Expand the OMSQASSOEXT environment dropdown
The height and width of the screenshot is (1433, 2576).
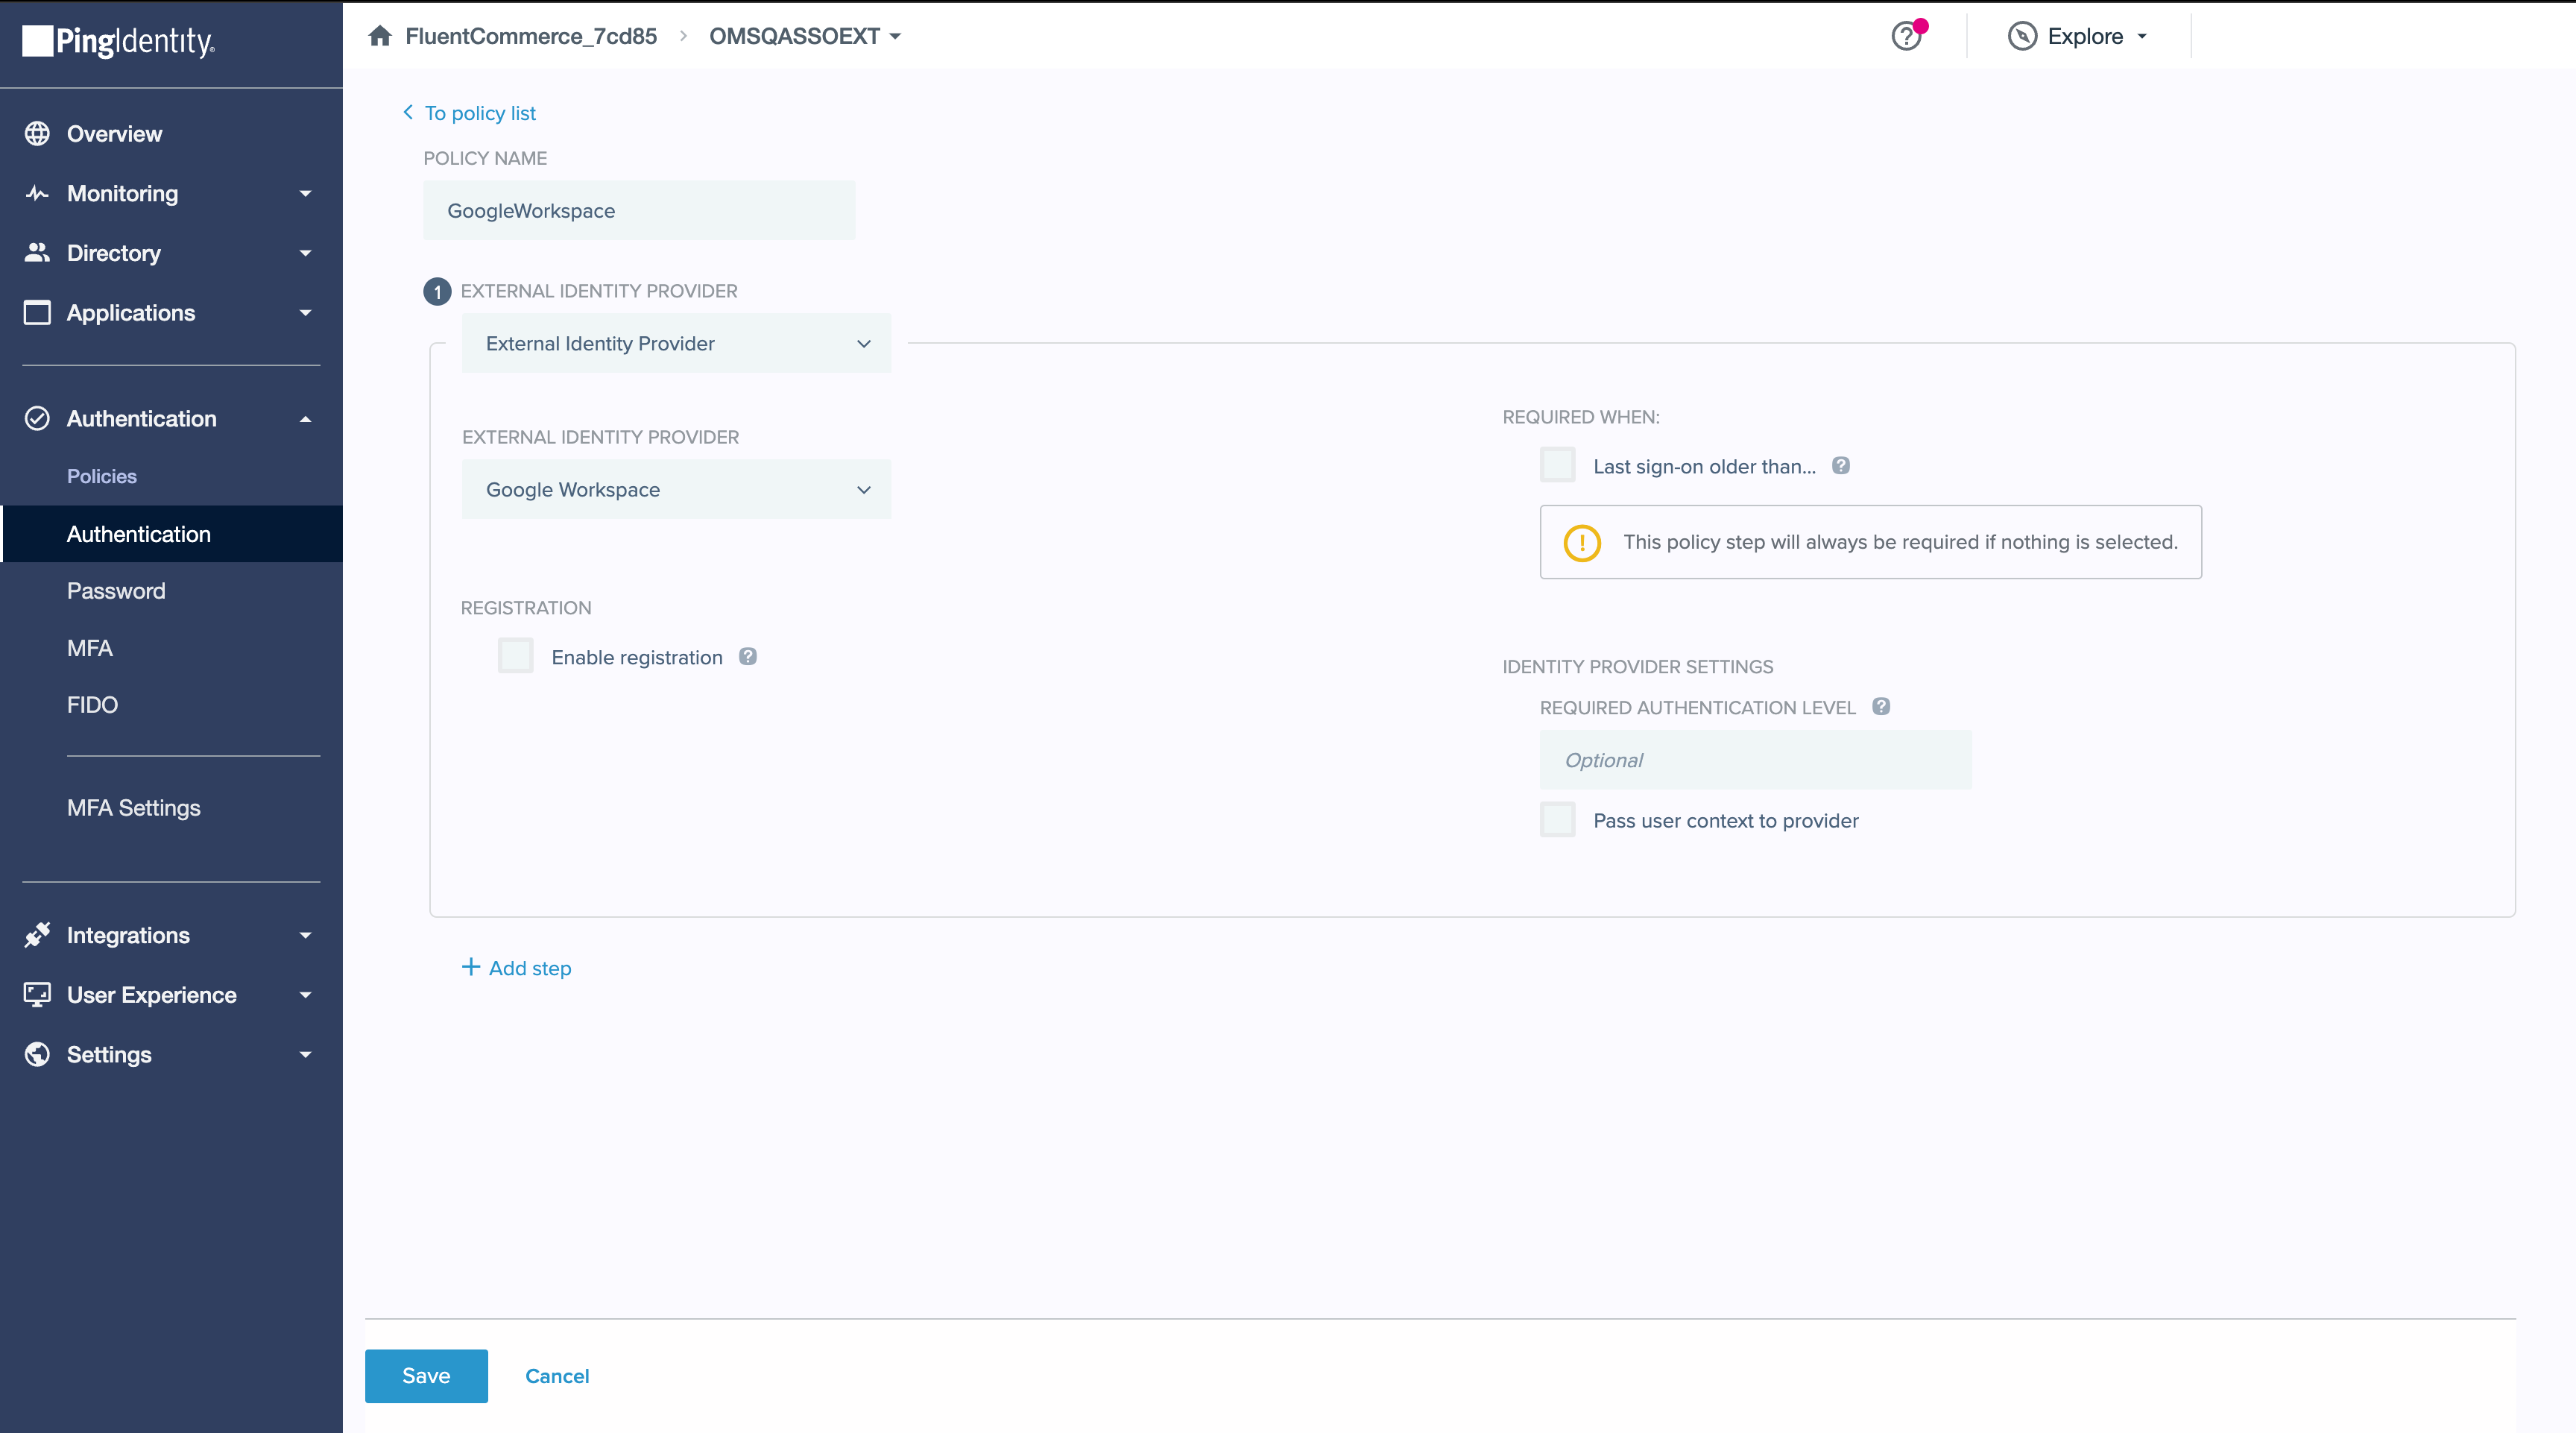coord(805,36)
